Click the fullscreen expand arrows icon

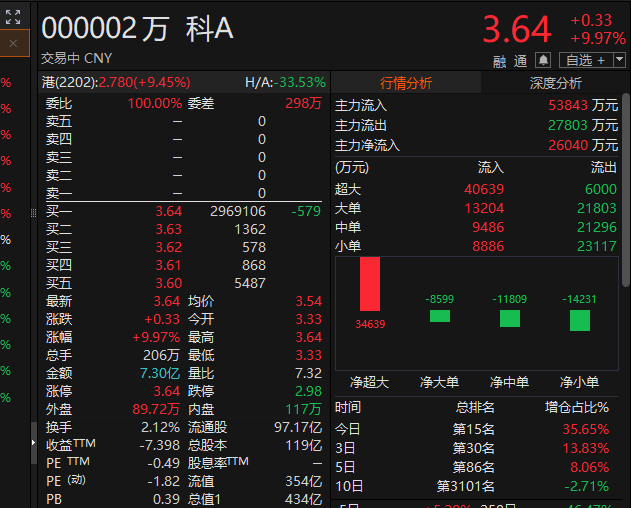pyautogui.click(x=13, y=17)
